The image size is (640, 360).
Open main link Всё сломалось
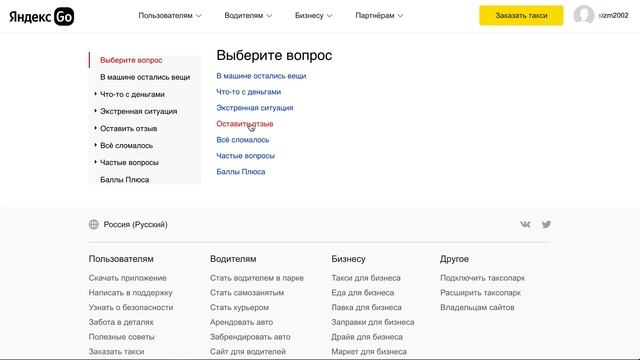point(242,140)
